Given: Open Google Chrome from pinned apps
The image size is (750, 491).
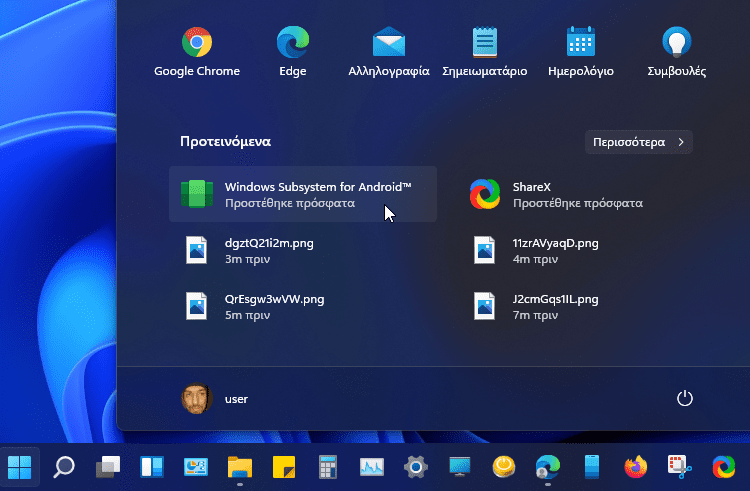Looking at the screenshot, I should [x=196, y=50].
